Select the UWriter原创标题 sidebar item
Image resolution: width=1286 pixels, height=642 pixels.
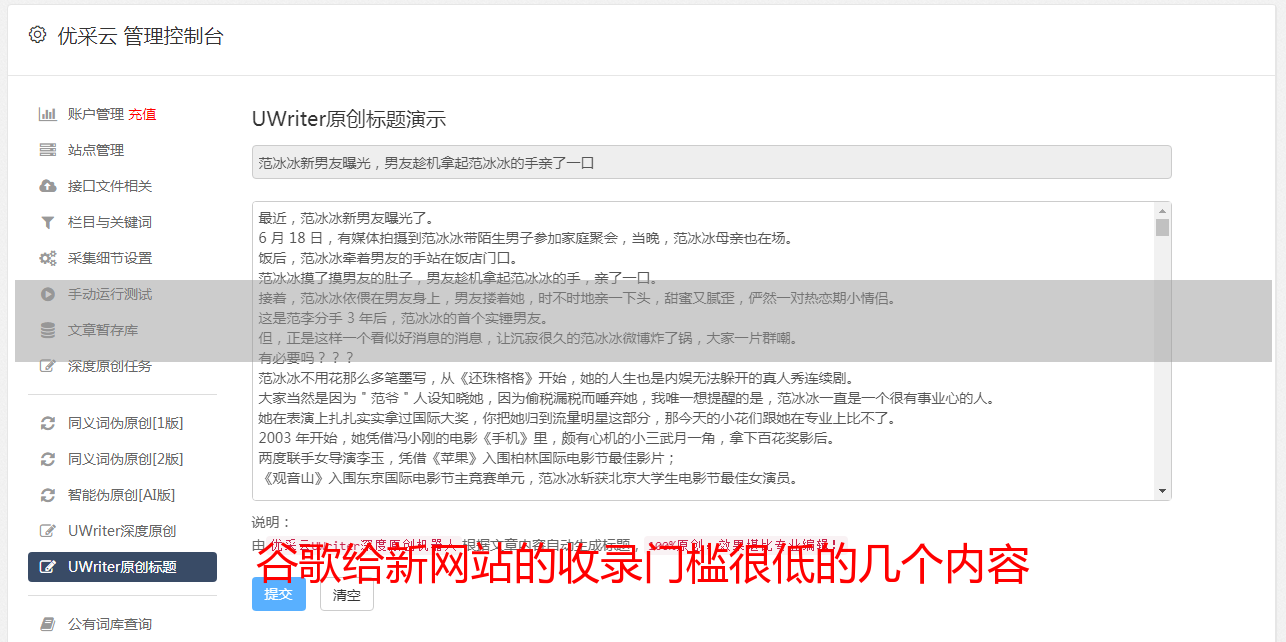point(122,567)
